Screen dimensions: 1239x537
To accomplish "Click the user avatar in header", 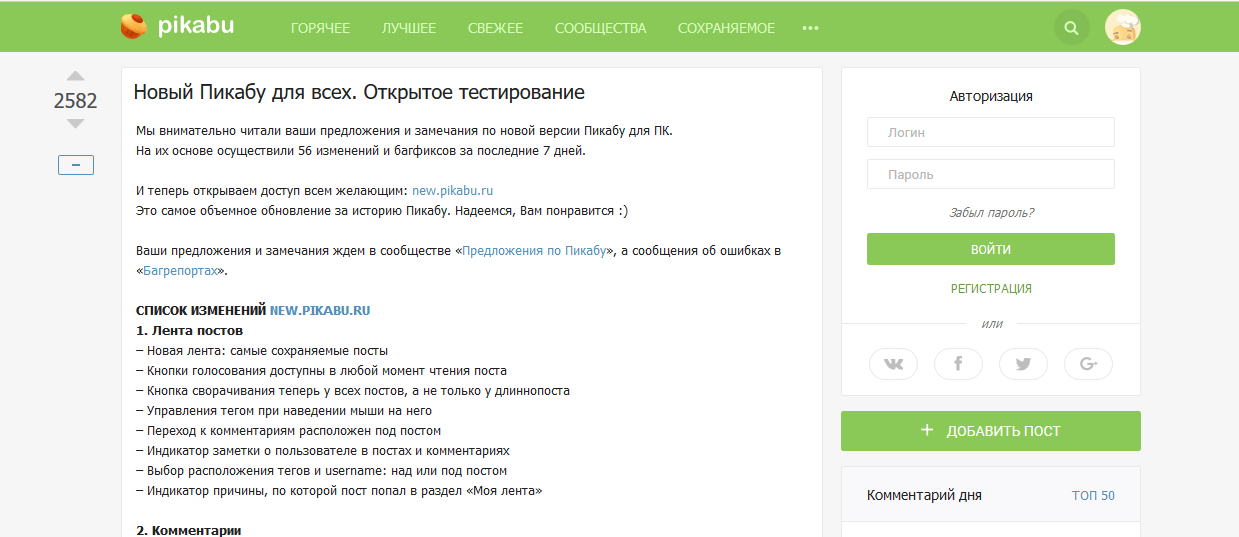I will (x=1123, y=28).
